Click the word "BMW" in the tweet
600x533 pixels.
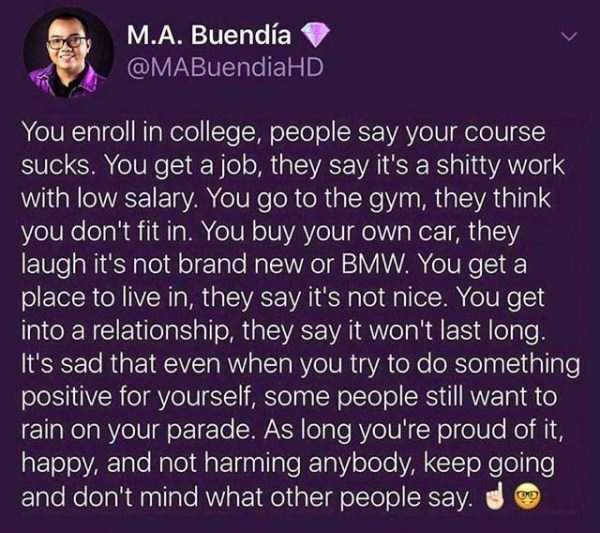(372, 264)
